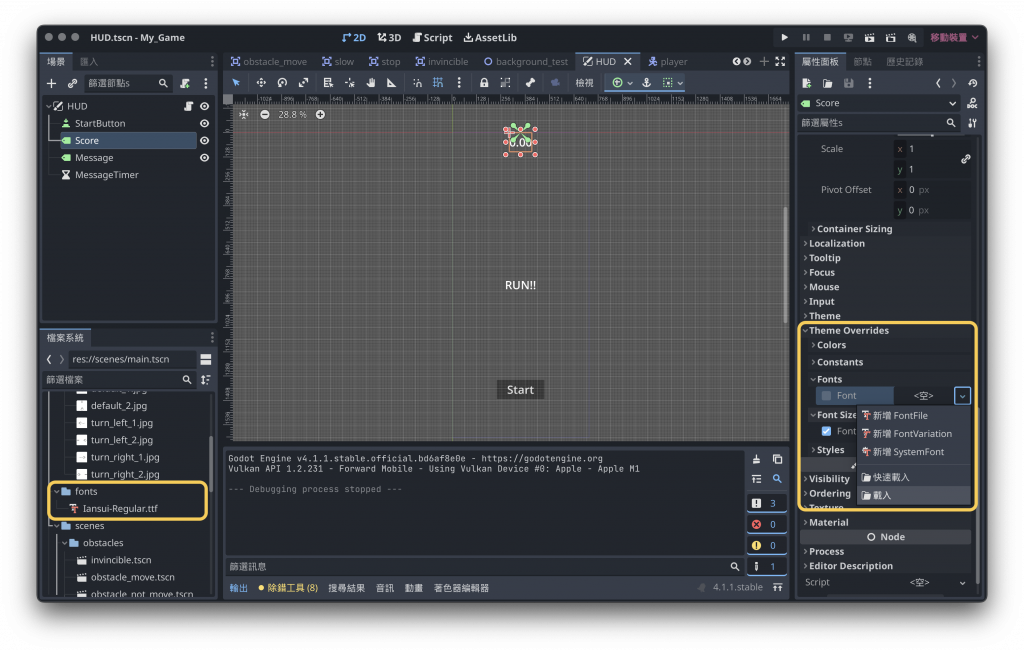Toggle grid snap in canvas toolbar
Viewport: 1024px width, 651px height.
click(438, 82)
